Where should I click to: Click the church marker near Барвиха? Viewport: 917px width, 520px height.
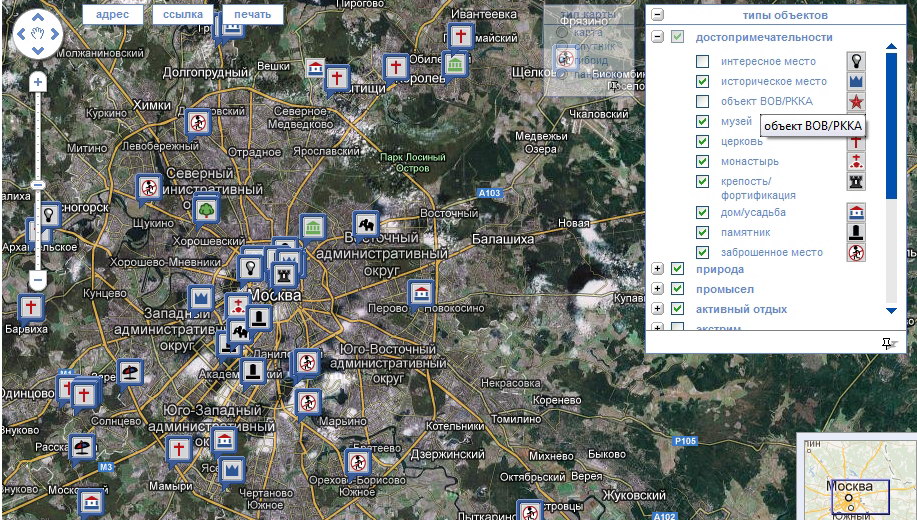[x=32, y=306]
